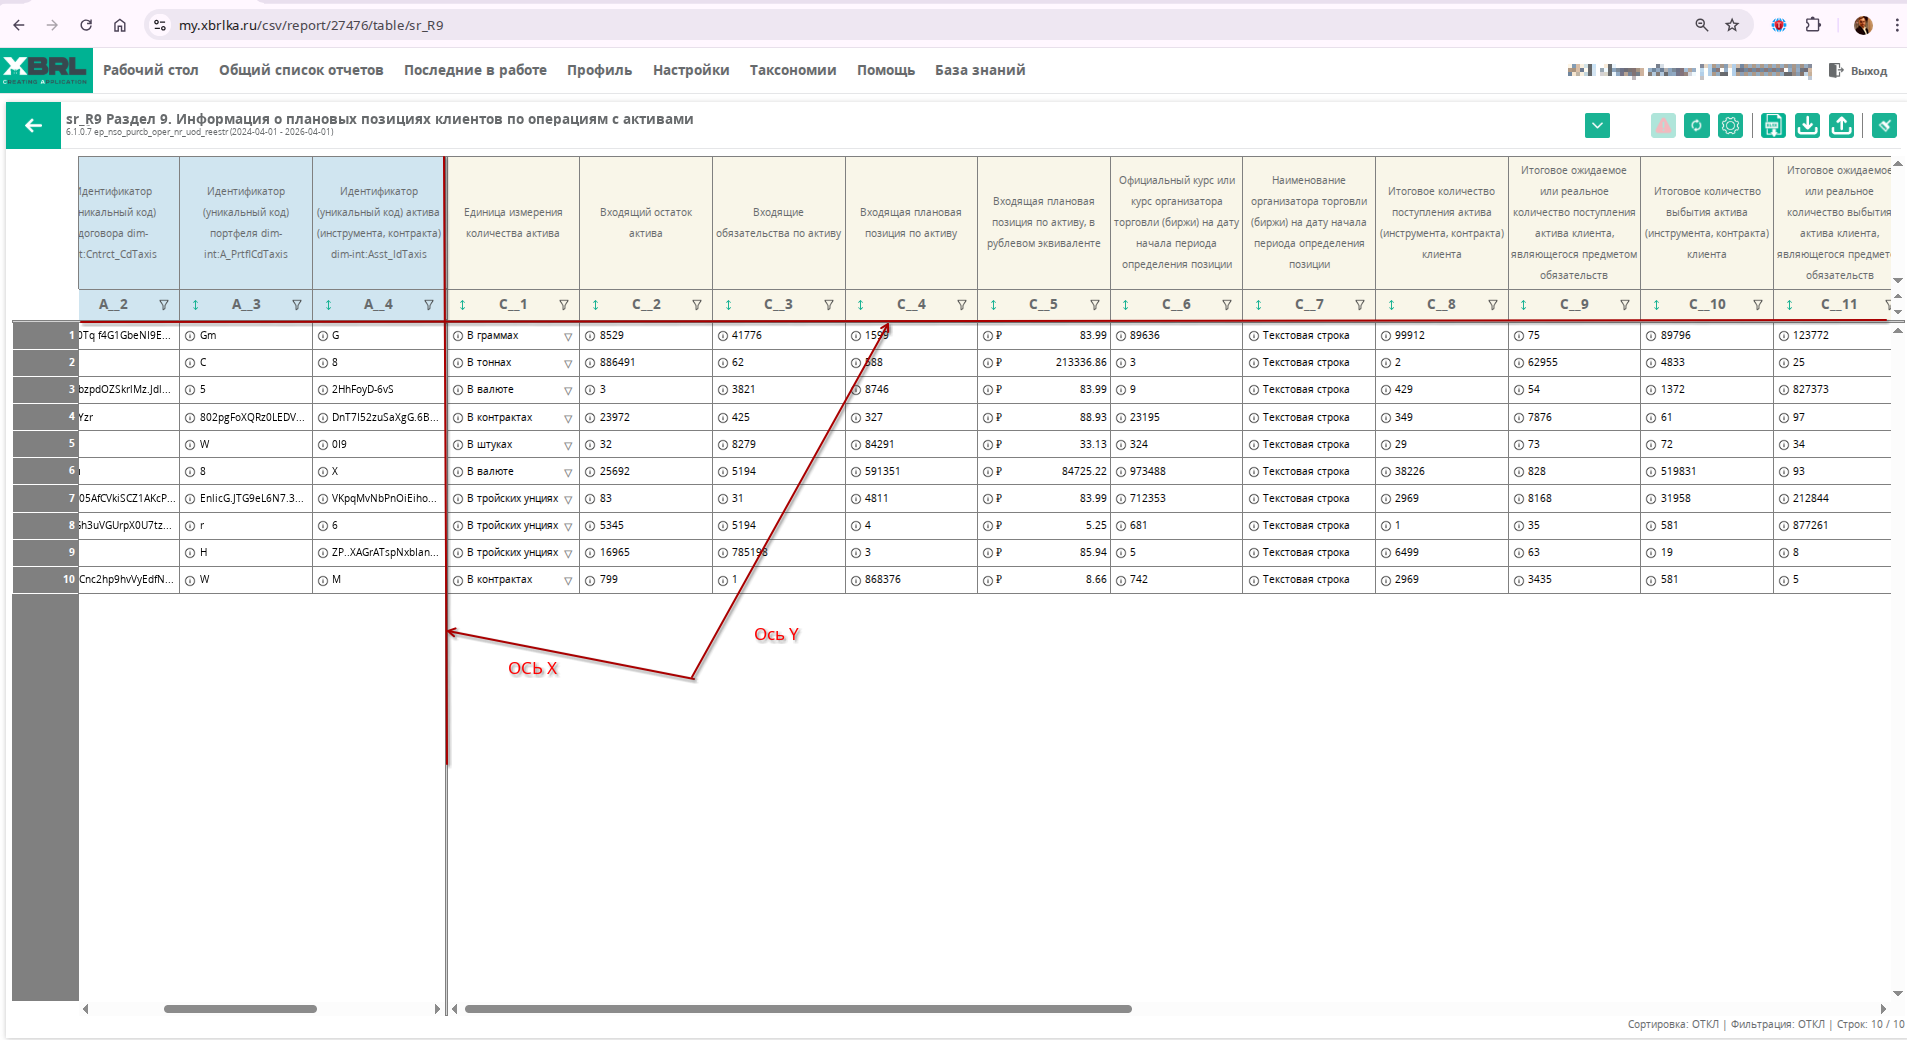
Task: Open table settings gear icon
Action: point(1730,126)
